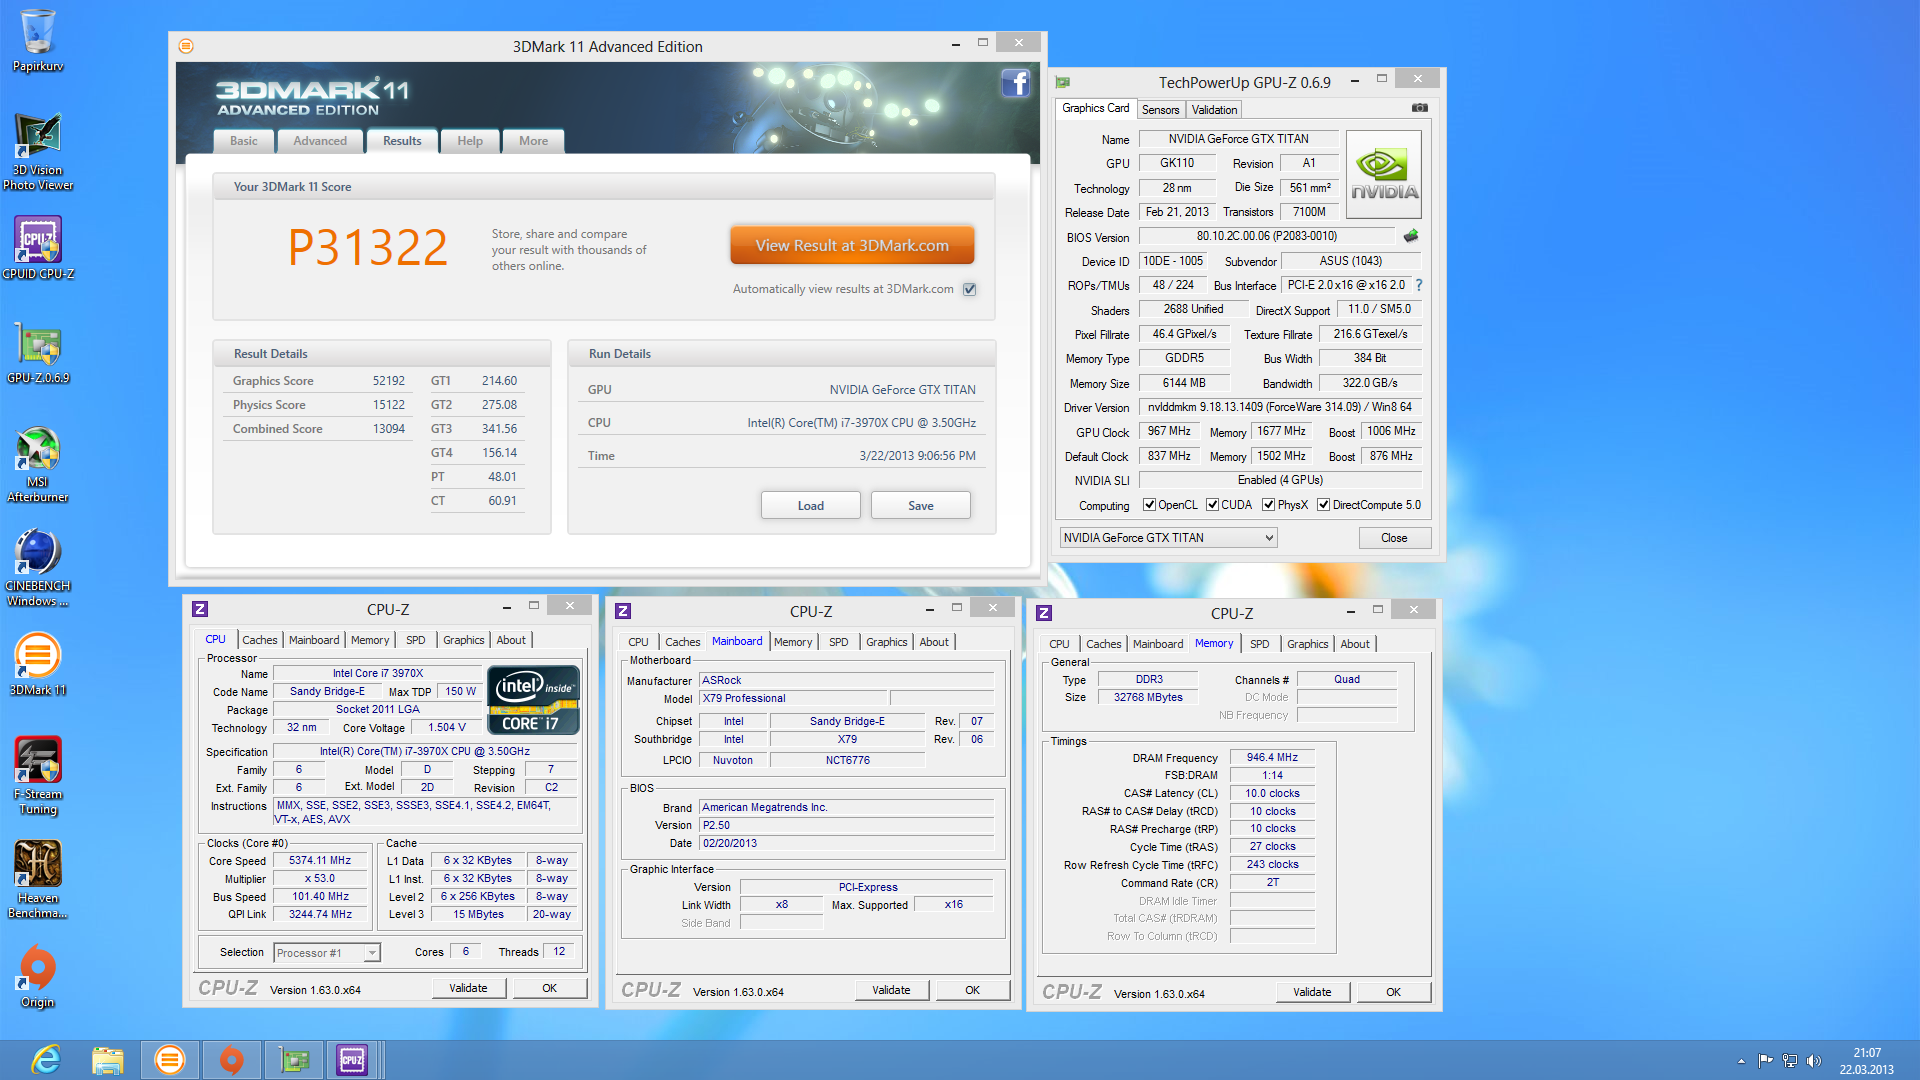The width and height of the screenshot is (1920, 1080).
Task: Click NVIDIA logo in GPU-Z
Action: tap(1384, 175)
